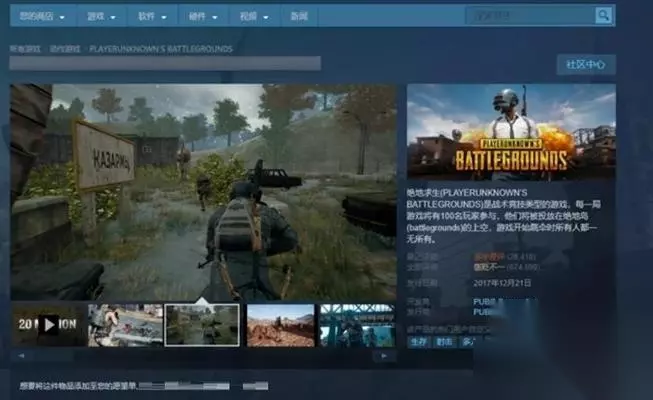
Task: Click the publisher PUBG link
Action: click(x=483, y=312)
